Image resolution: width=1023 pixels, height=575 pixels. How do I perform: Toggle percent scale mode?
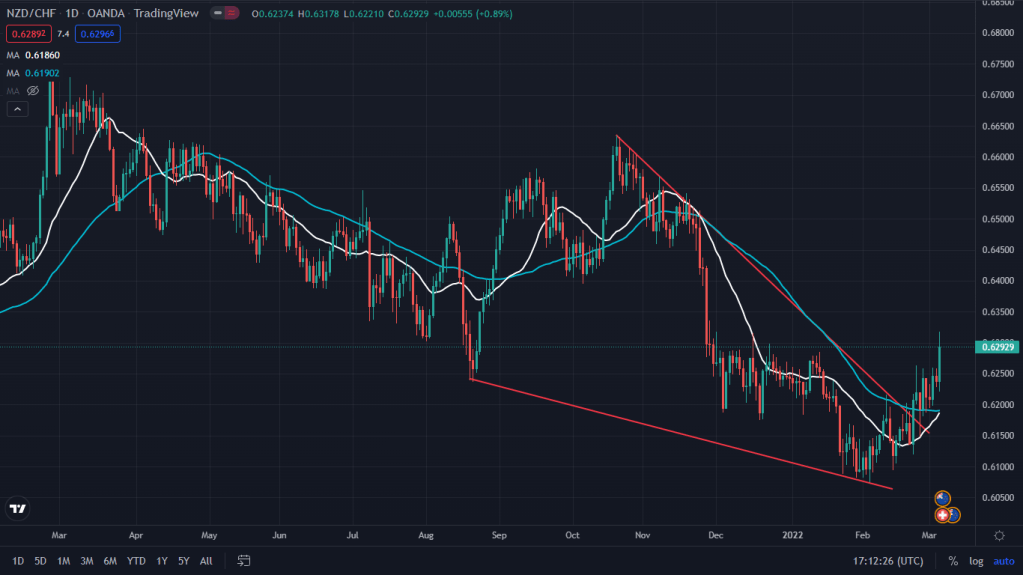tap(953, 561)
